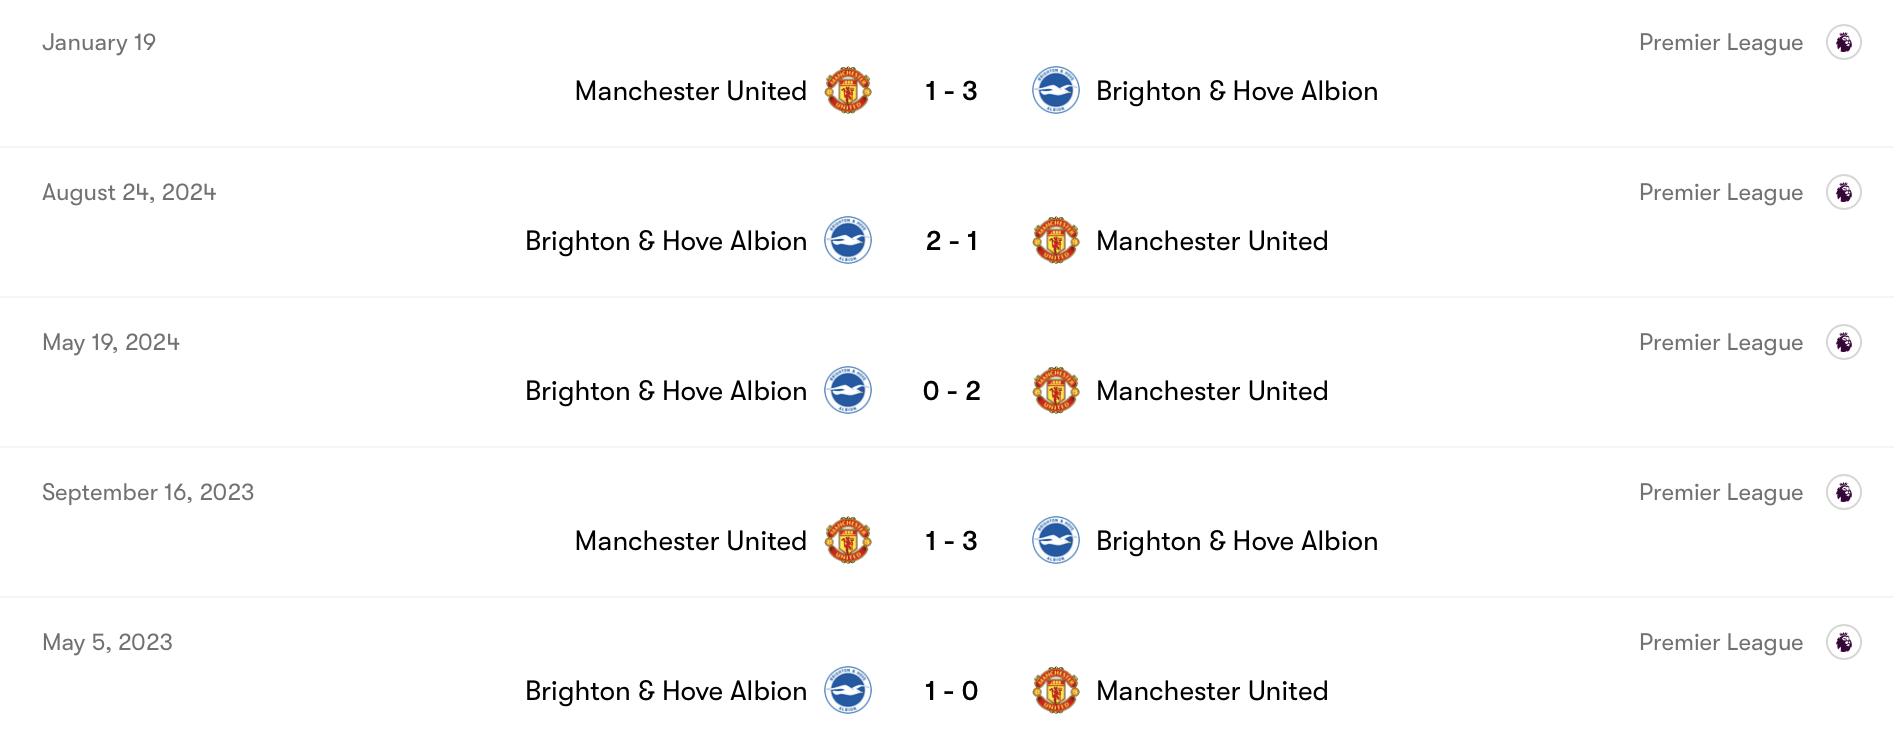
Task: Open the 2 - 1 score from August 24, 2024
Action: [x=951, y=241]
